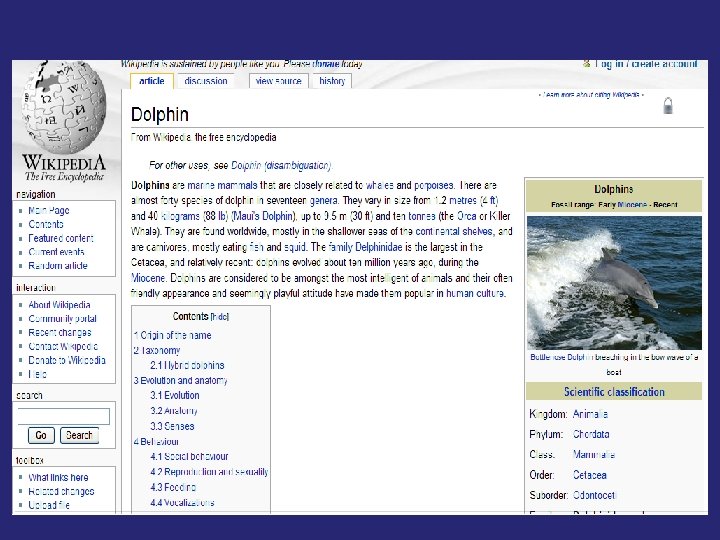Image resolution: width=720 pixels, height=540 pixels.
Task: Jump to 3.3 Senses section
Action: 172,426
